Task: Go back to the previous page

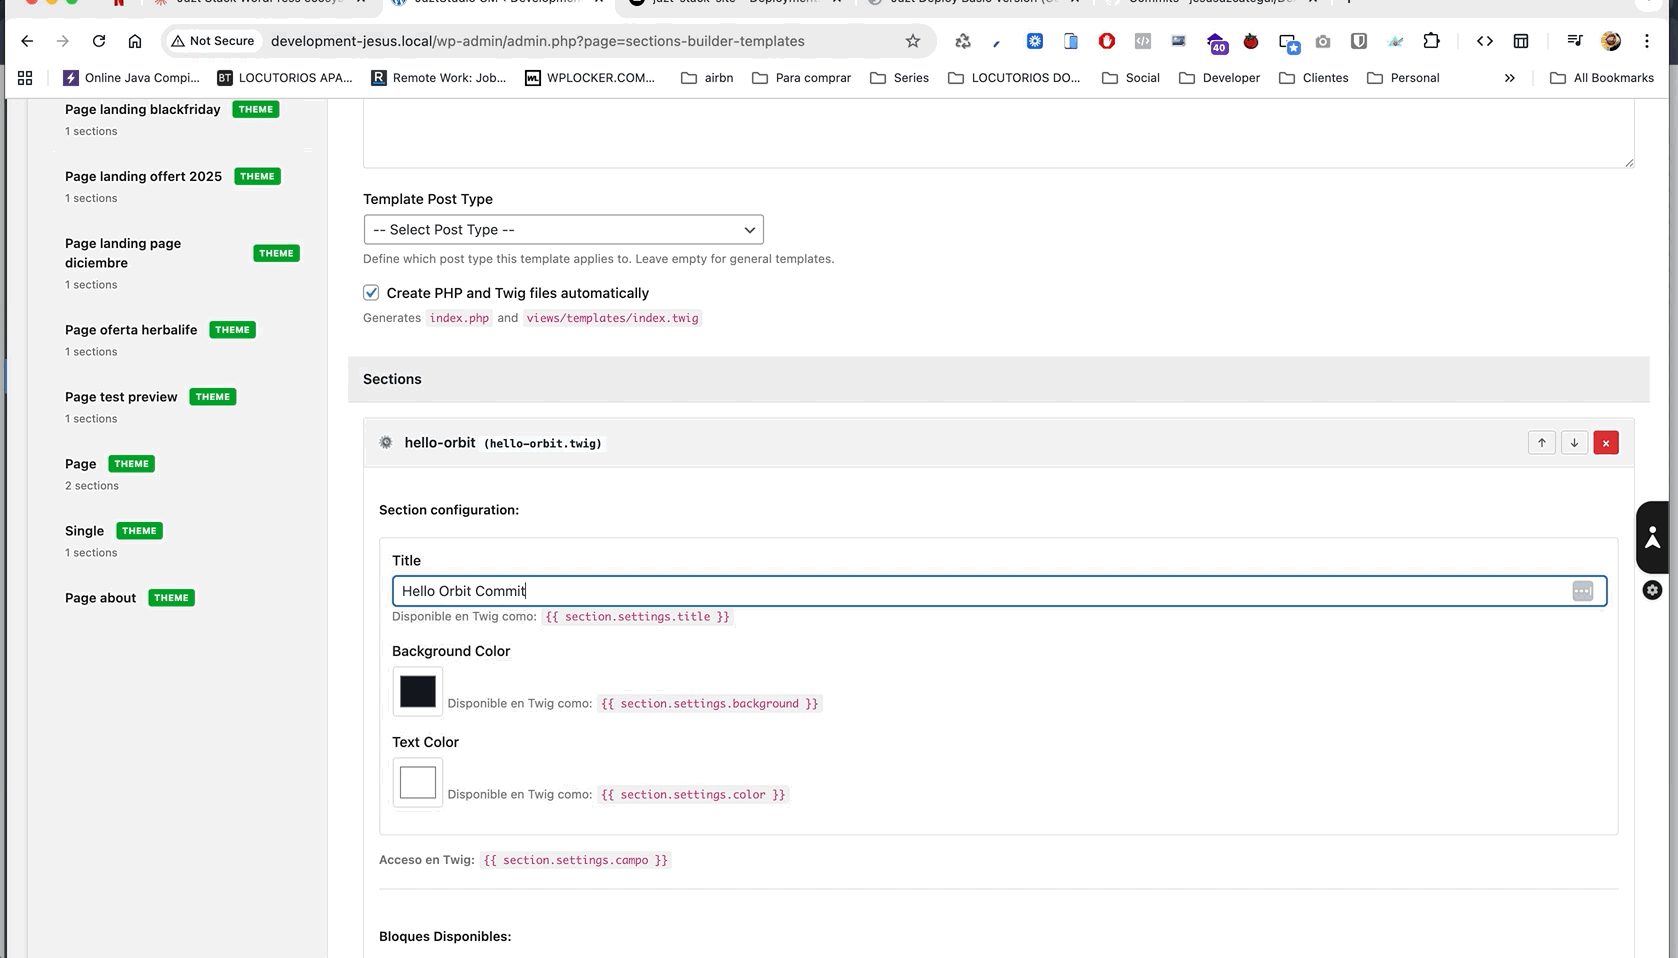Action: [x=27, y=41]
